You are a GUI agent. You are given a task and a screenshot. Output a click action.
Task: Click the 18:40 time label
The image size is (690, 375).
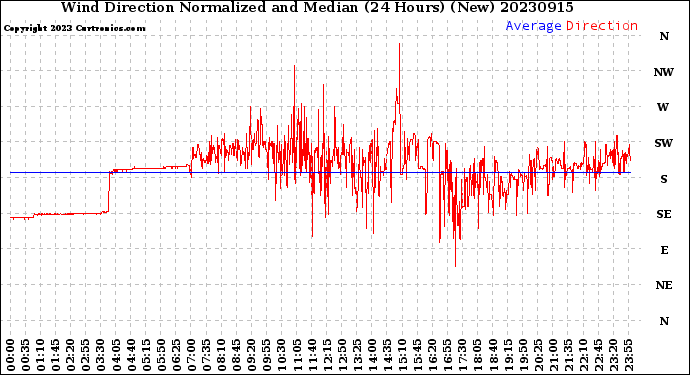[x=493, y=355]
